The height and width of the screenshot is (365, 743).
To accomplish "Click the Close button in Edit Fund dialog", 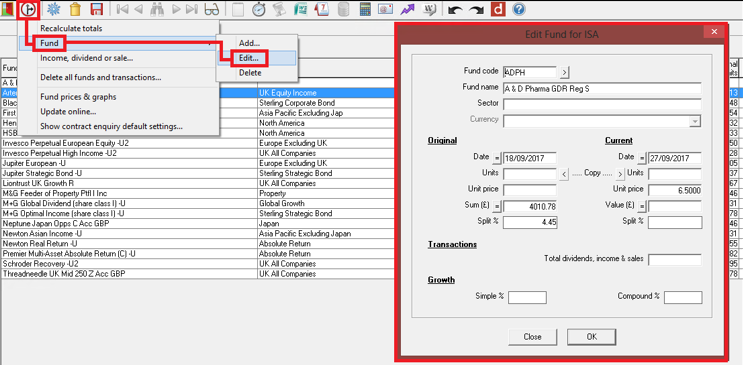I will tap(532, 337).
